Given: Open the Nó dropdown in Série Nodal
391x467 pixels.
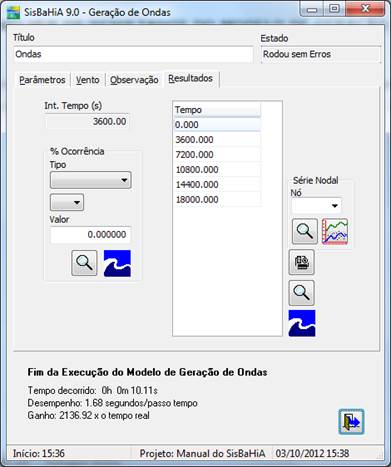Looking at the screenshot, I should 316,206.
